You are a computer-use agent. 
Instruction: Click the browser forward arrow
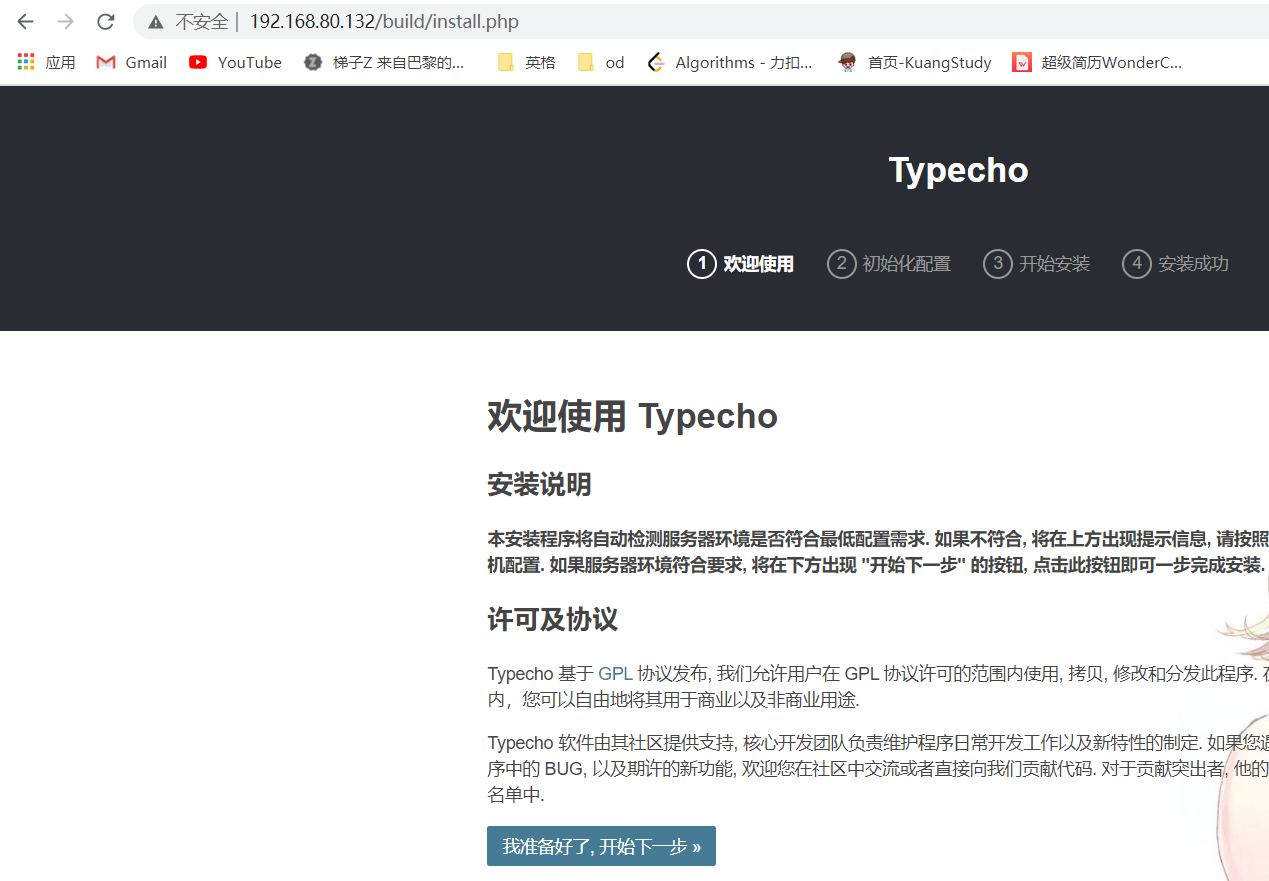[66, 21]
